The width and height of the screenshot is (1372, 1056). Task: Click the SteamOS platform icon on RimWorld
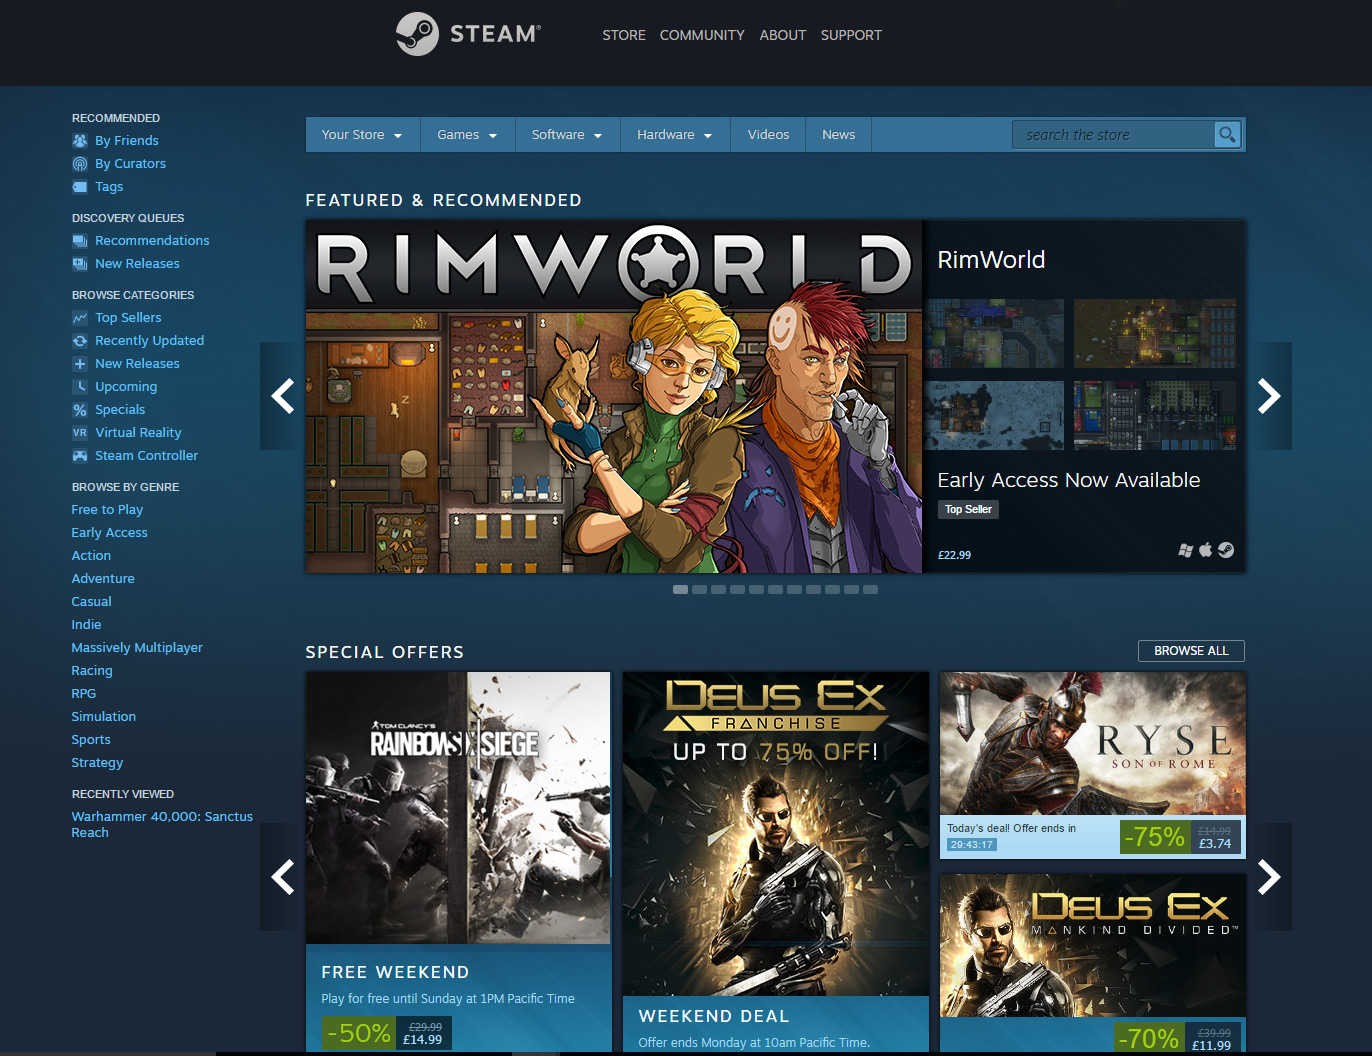click(1226, 550)
